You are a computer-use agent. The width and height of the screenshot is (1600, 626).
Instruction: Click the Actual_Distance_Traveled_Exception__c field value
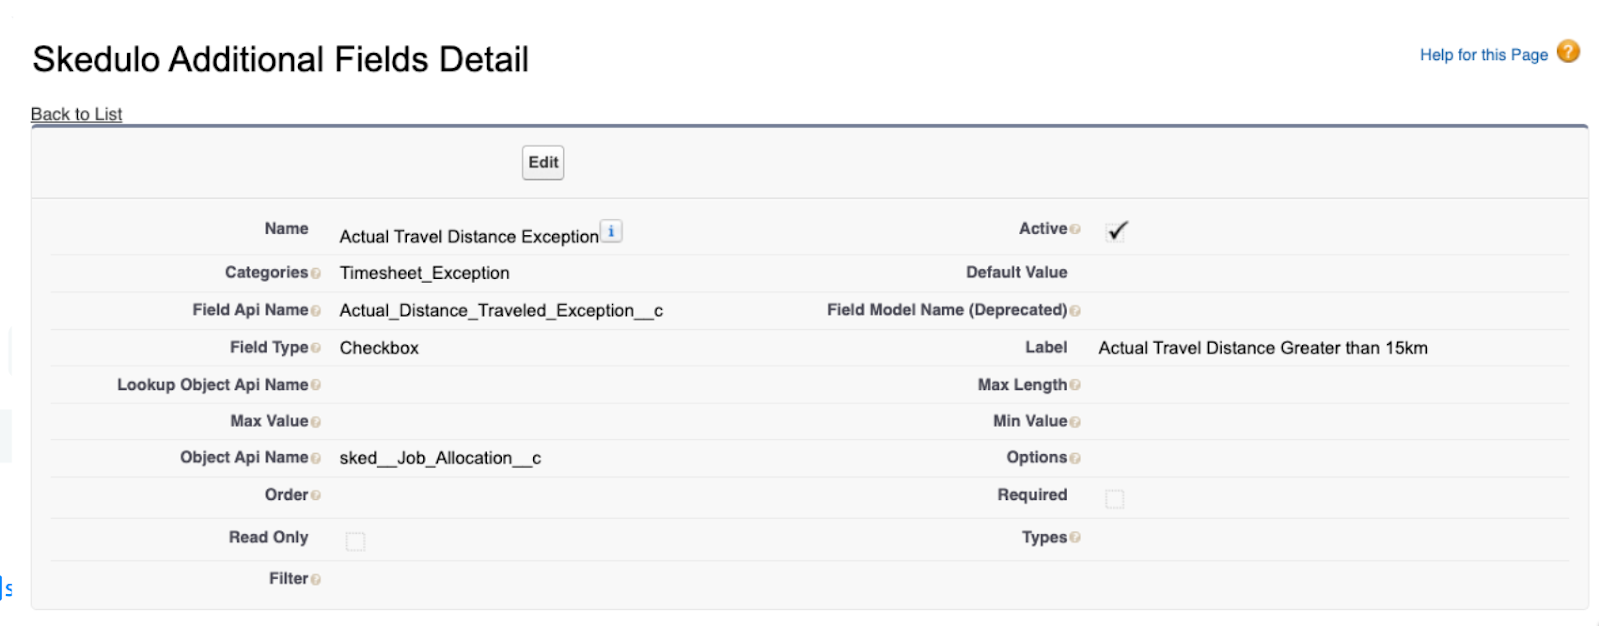(501, 311)
